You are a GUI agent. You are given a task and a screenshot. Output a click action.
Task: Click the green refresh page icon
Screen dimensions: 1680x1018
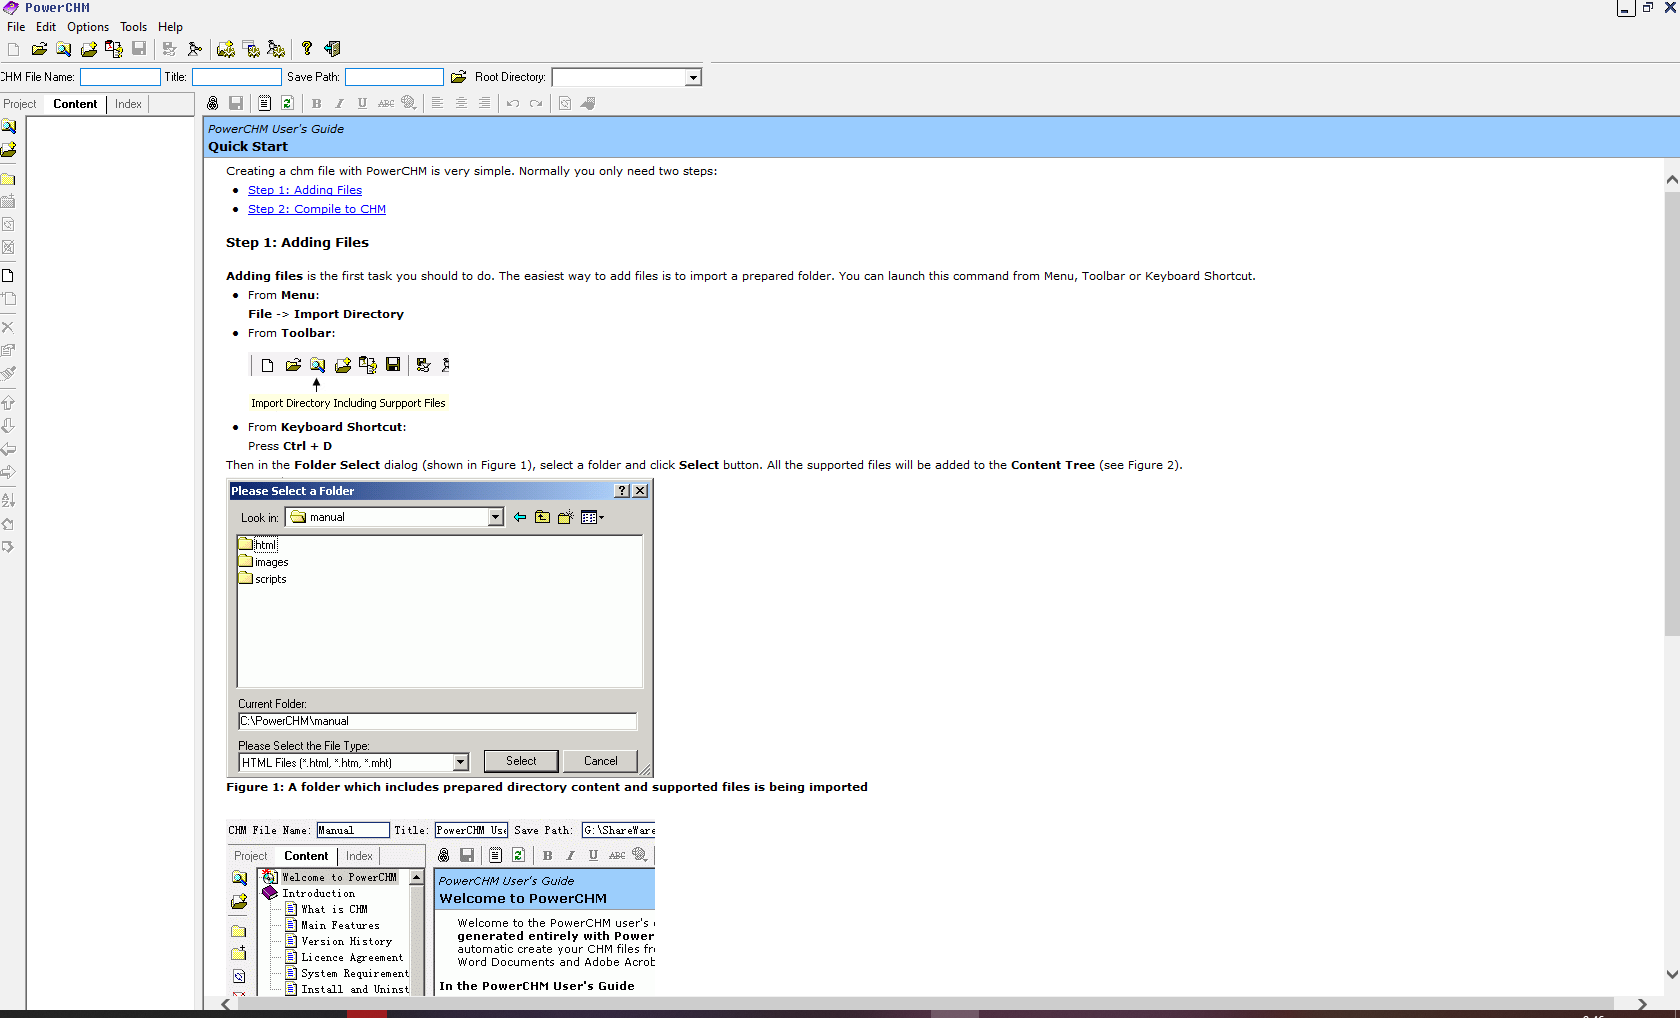click(287, 103)
